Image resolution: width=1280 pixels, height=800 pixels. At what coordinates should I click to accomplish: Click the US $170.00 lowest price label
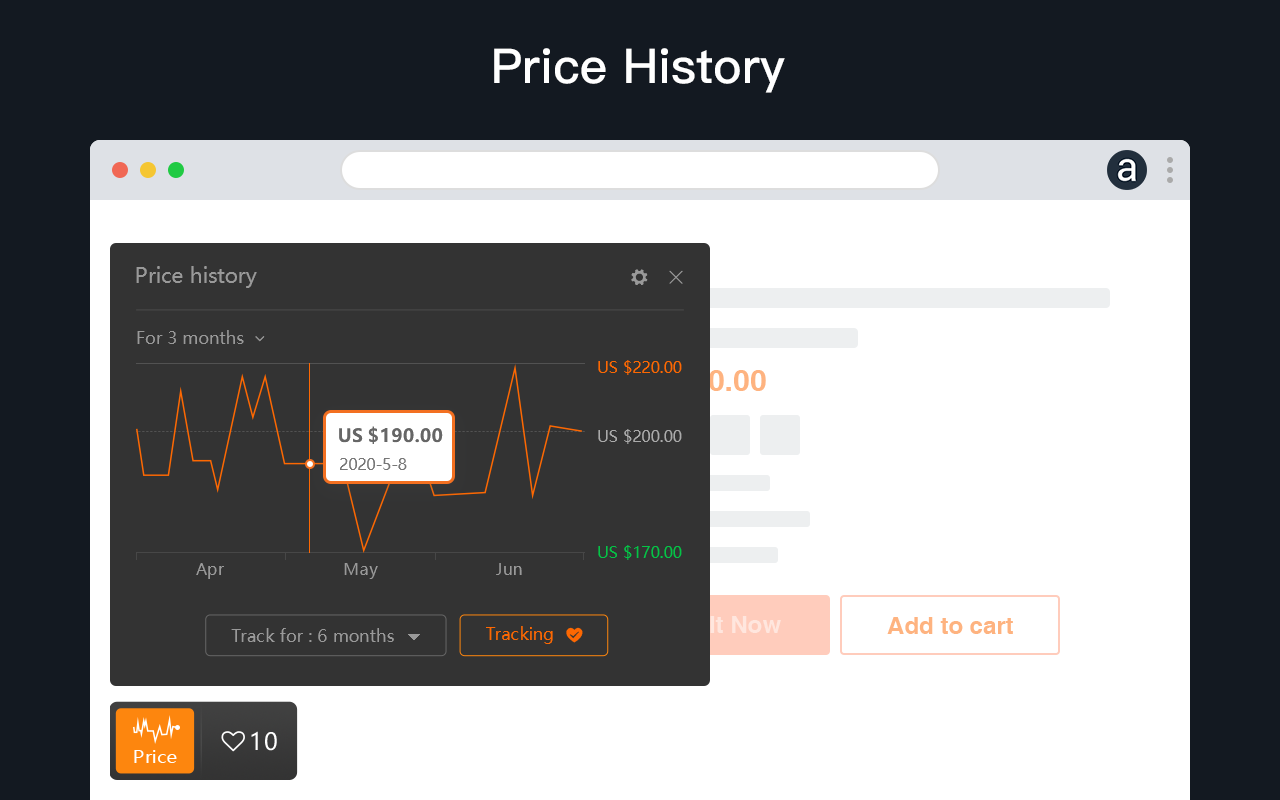[639, 552]
